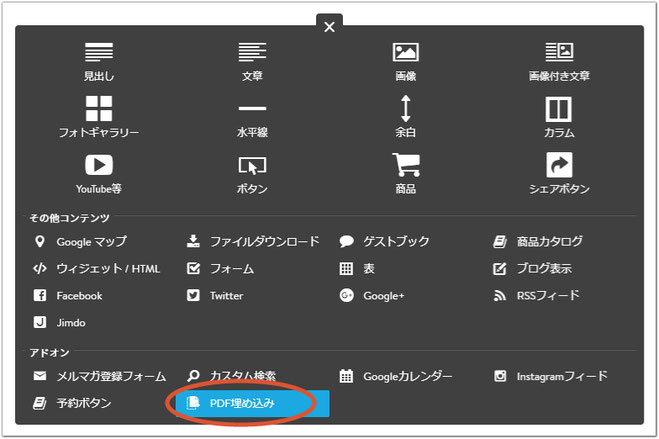Add Googleカレンダー addon

pos(396,376)
